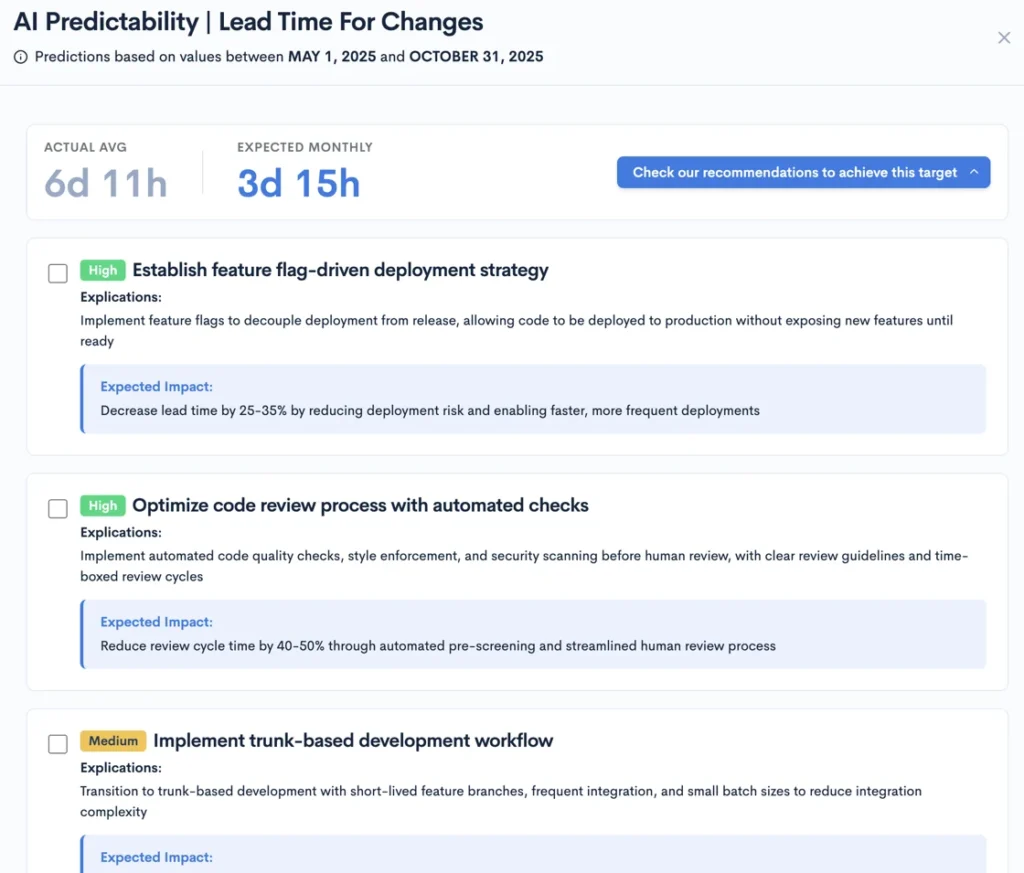The width and height of the screenshot is (1024, 873).
Task: Click the info icon beside predictions text
Action: click(21, 57)
